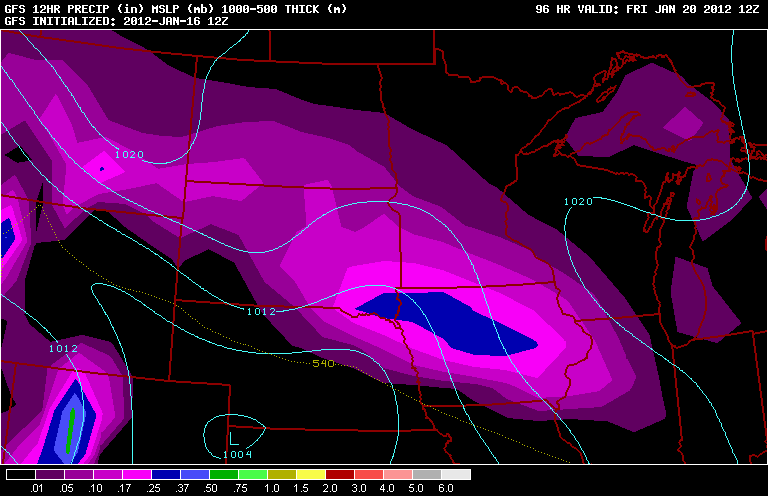
Task: Click the white legend swatch
Action: (x=456, y=474)
